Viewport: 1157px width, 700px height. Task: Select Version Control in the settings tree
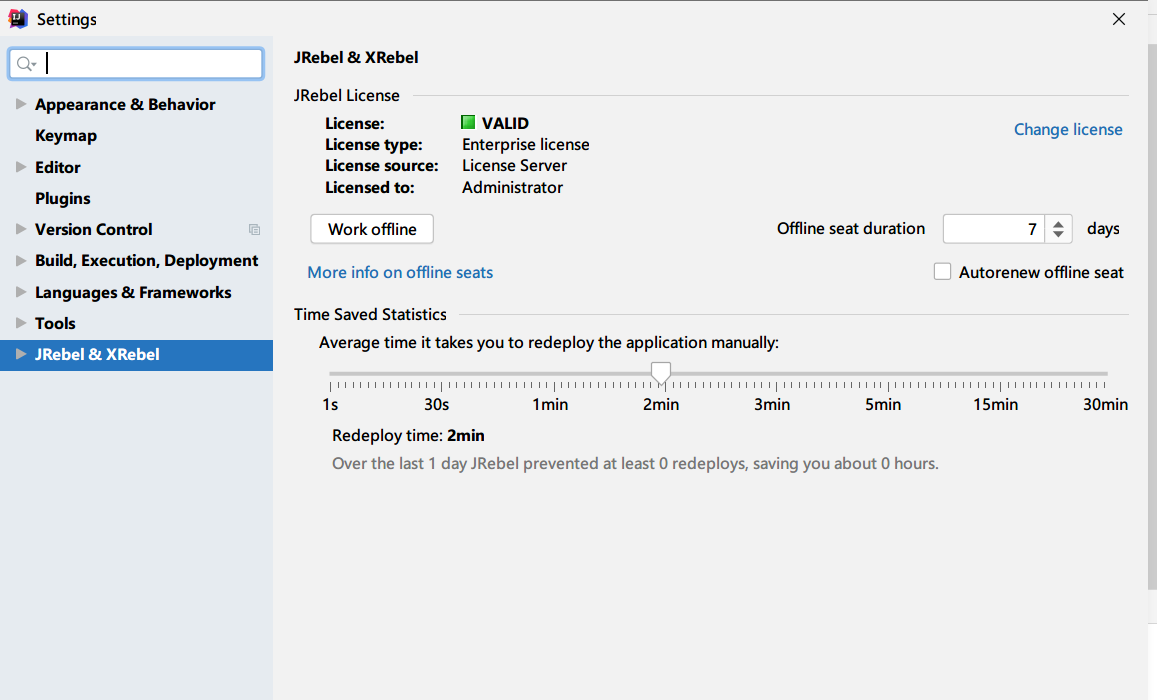tap(94, 230)
